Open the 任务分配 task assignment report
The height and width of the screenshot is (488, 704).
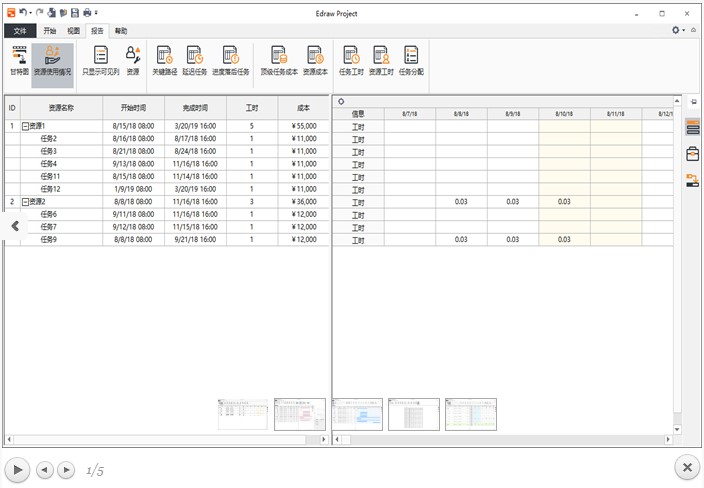(411, 61)
